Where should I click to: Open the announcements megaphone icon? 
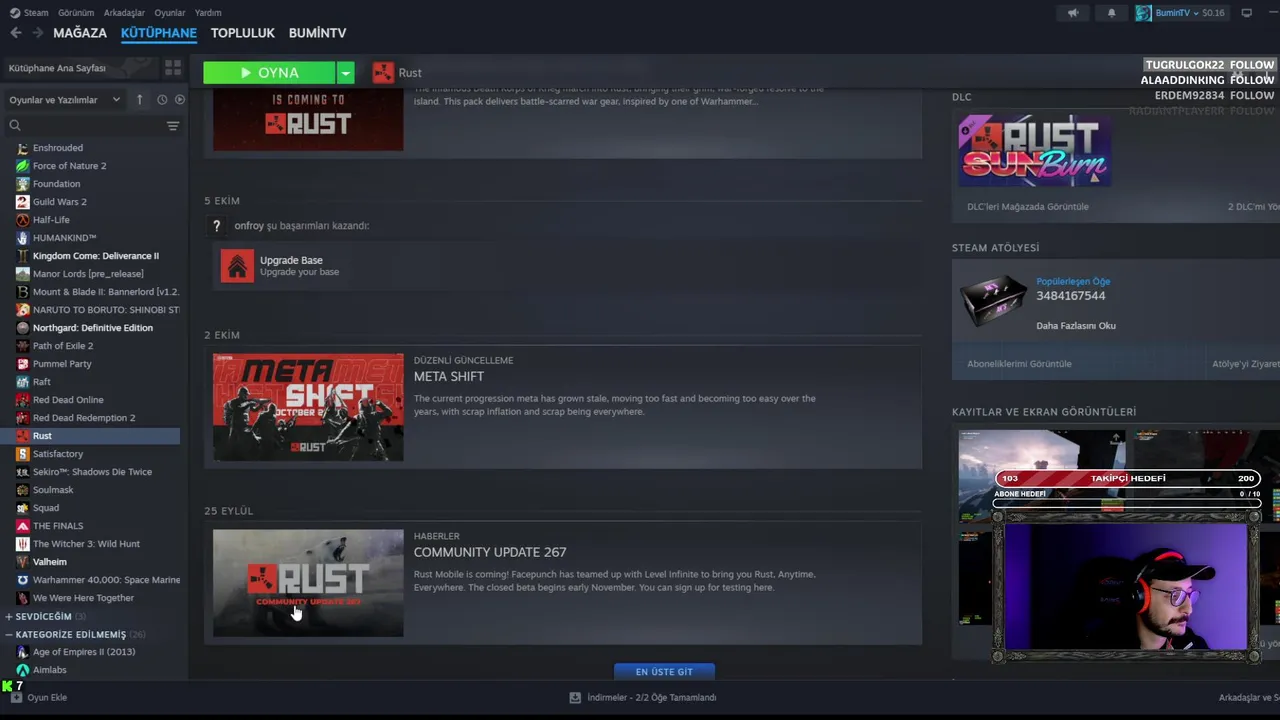[x=1073, y=13]
